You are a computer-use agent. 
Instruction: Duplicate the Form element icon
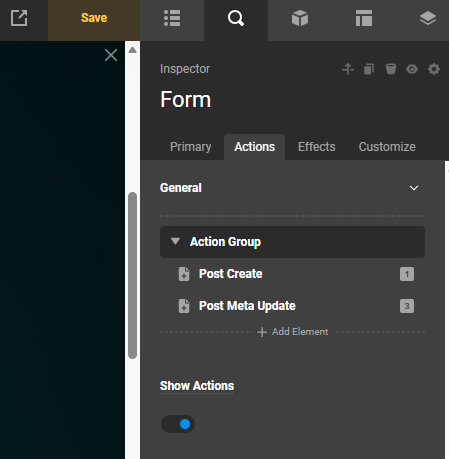tap(369, 69)
